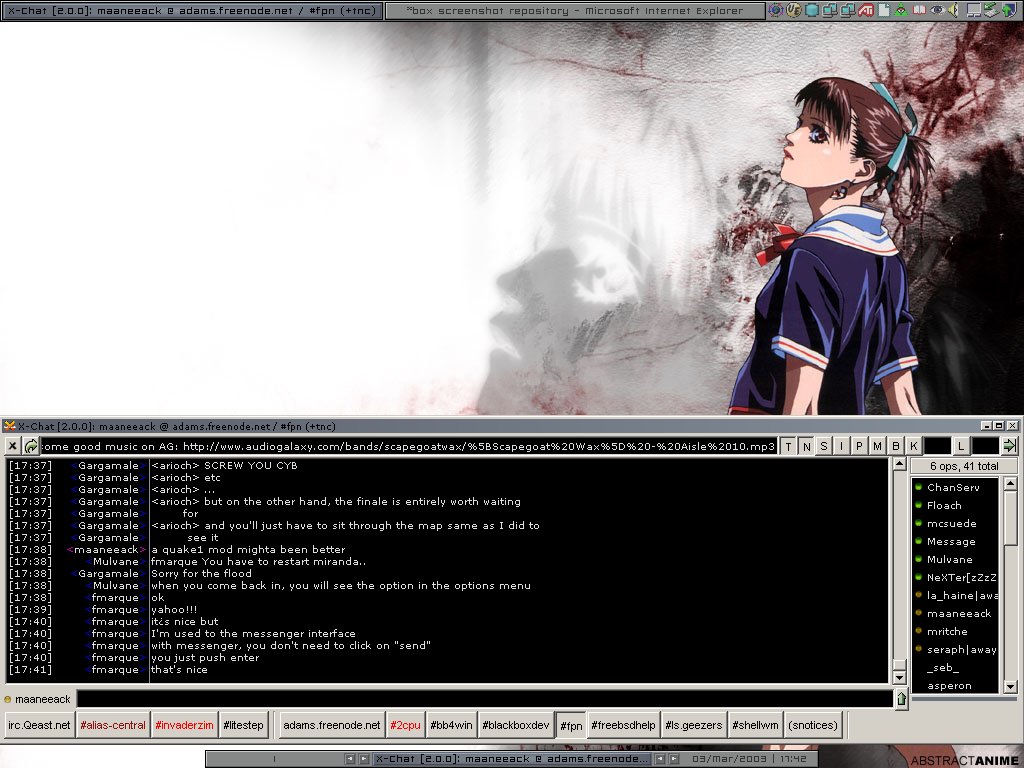Click the channel key black field beside K
1024x768 pixels.
[937, 446]
